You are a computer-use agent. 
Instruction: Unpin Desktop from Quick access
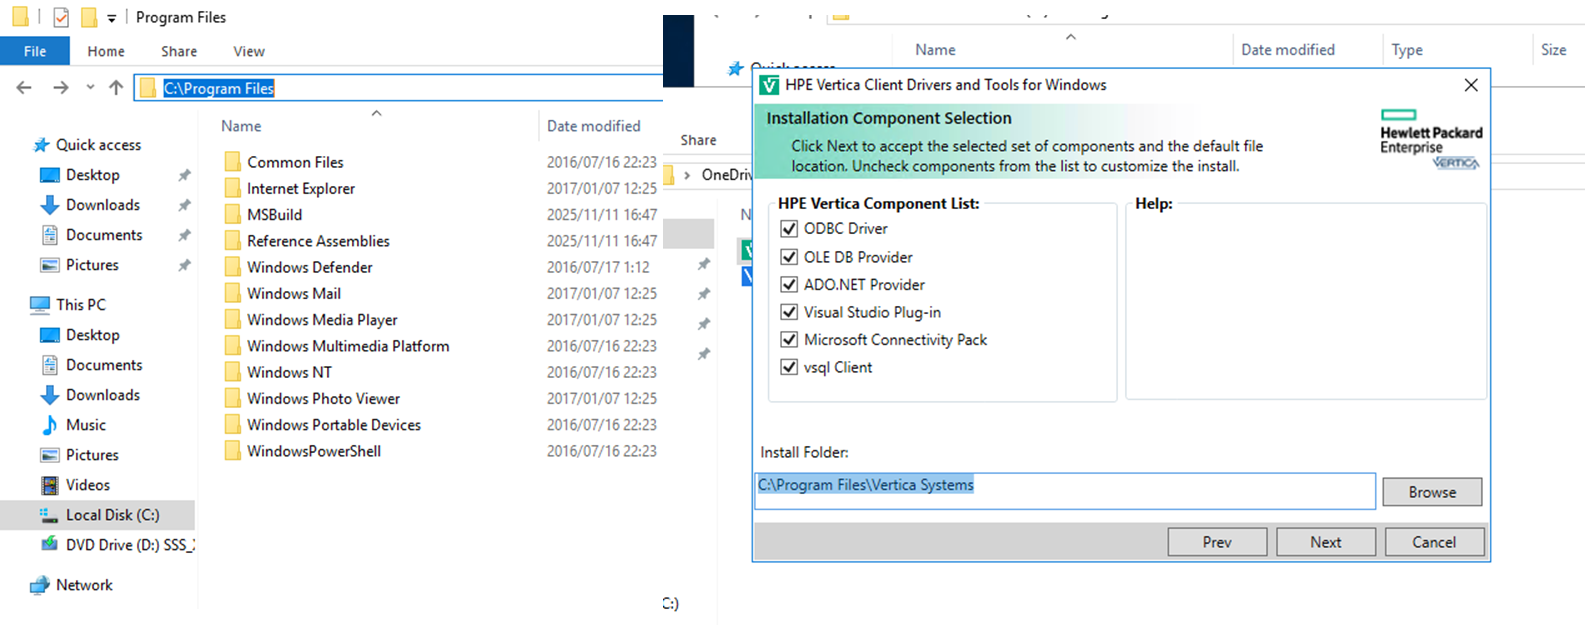(x=184, y=175)
